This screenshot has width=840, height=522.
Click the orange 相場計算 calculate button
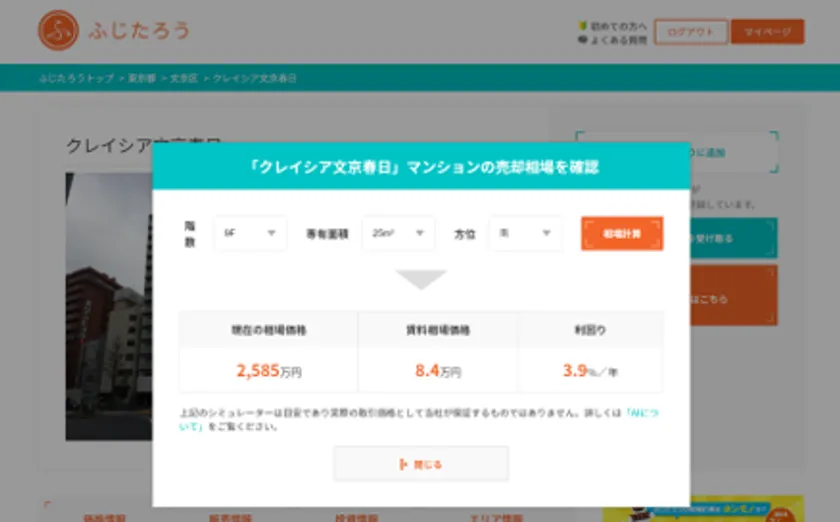point(622,234)
